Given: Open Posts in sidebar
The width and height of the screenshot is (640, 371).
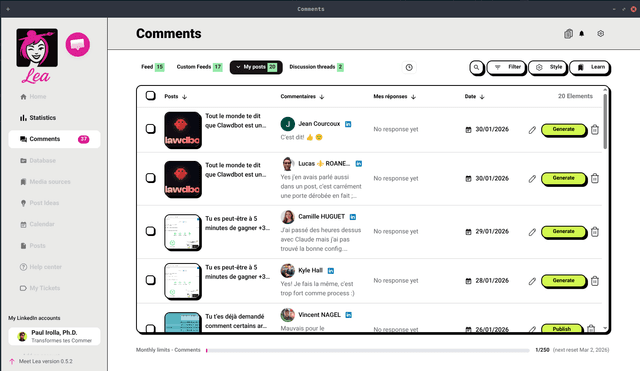Looking at the screenshot, I should [x=38, y=246].
